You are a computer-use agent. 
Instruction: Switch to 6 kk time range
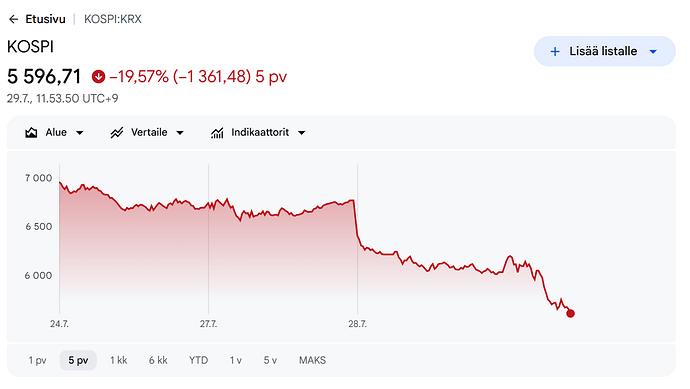pyautogui.click(x=158, y=360)
